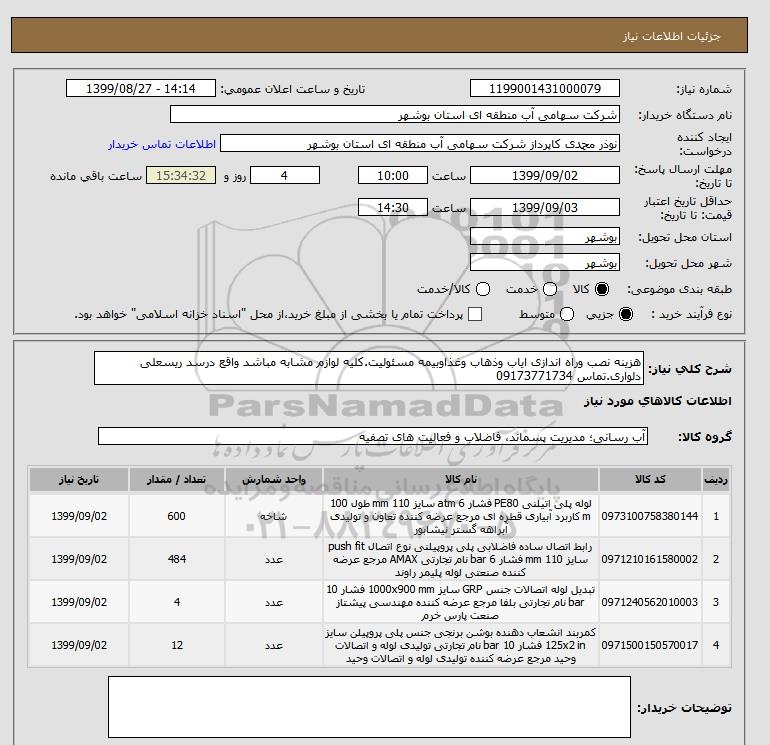The height and width of the screenshot is (745, 770).
Task: Click the تعداد / مقدار column header
Action: [x=177, y=479]
